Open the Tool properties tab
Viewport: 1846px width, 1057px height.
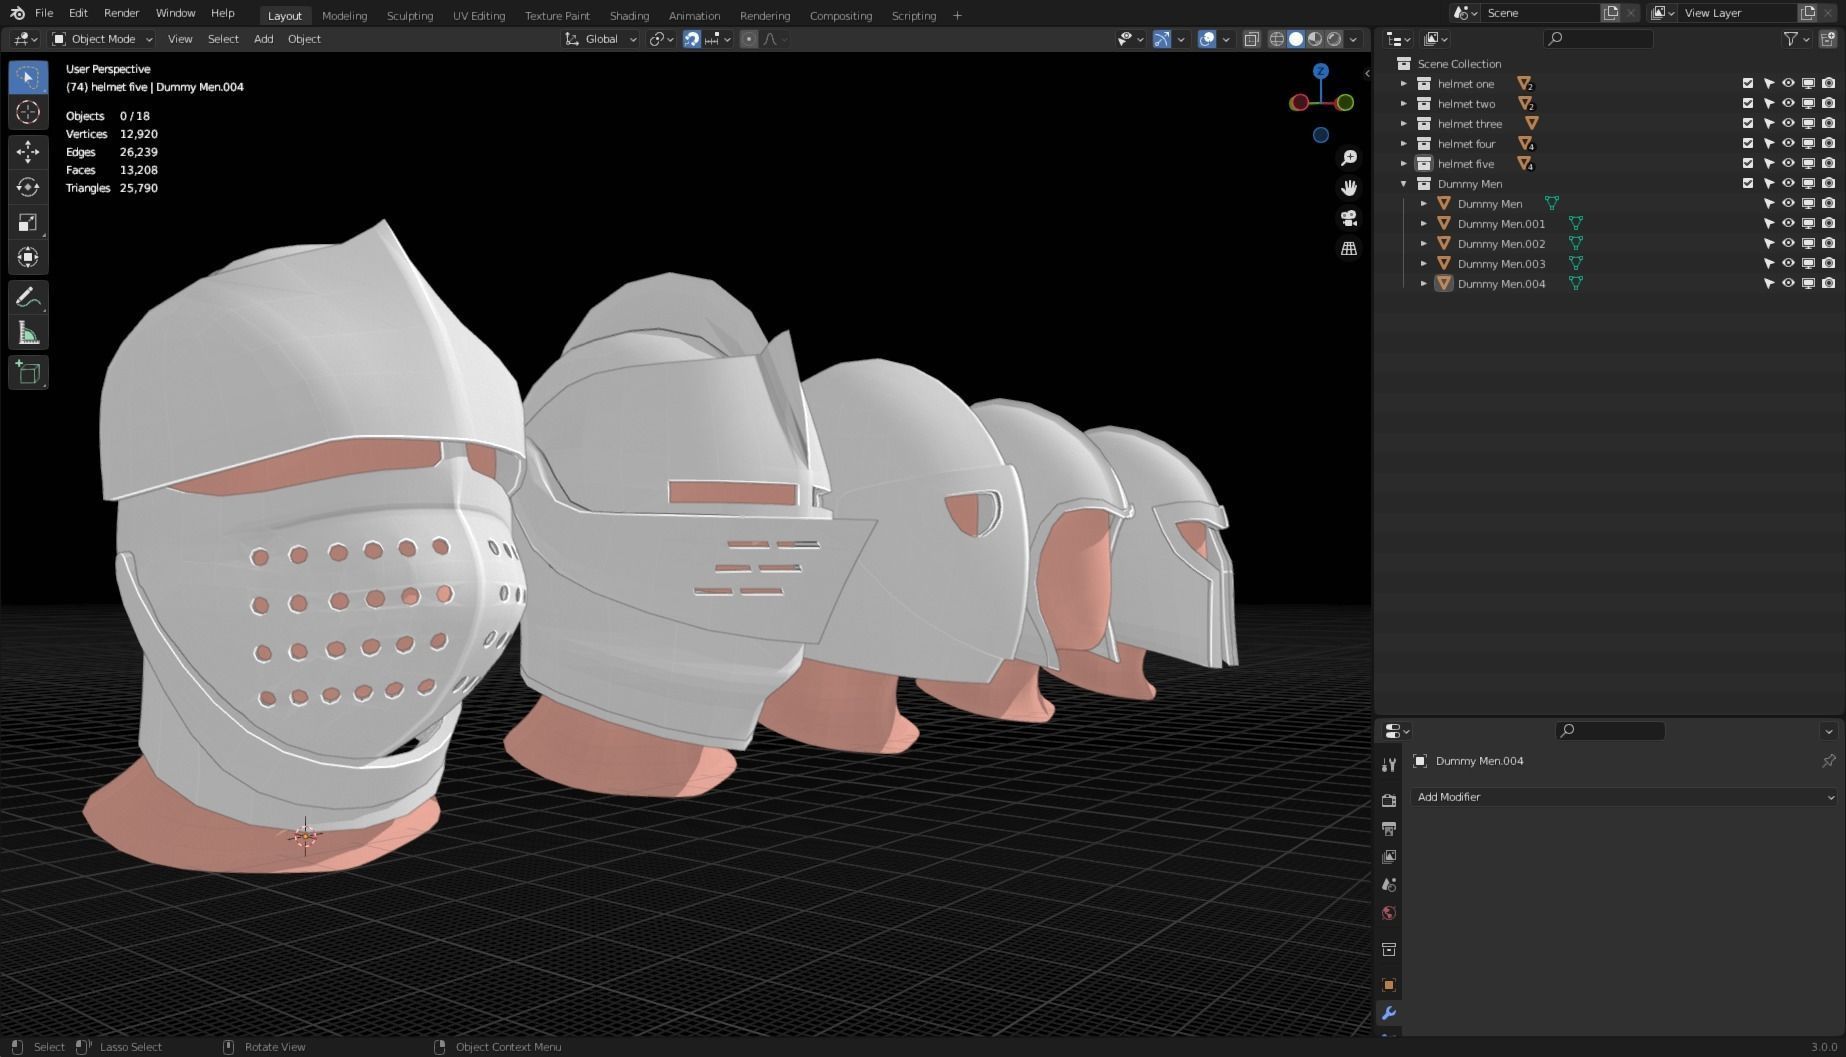pyautogui.click(x=1389, y=765)
